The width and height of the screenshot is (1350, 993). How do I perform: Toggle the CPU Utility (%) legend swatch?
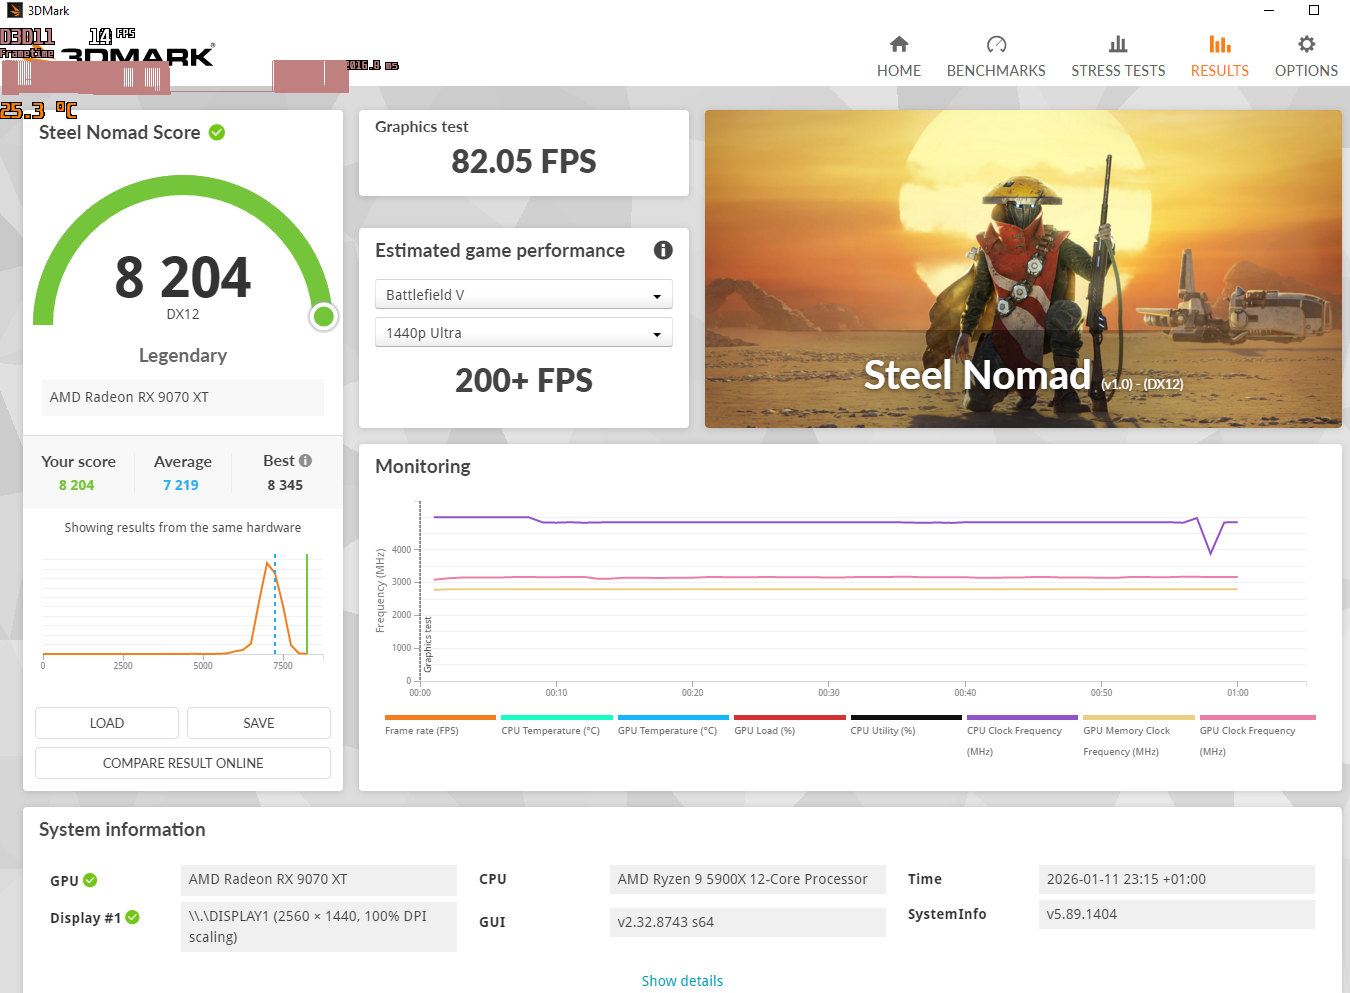pos(906,717)
